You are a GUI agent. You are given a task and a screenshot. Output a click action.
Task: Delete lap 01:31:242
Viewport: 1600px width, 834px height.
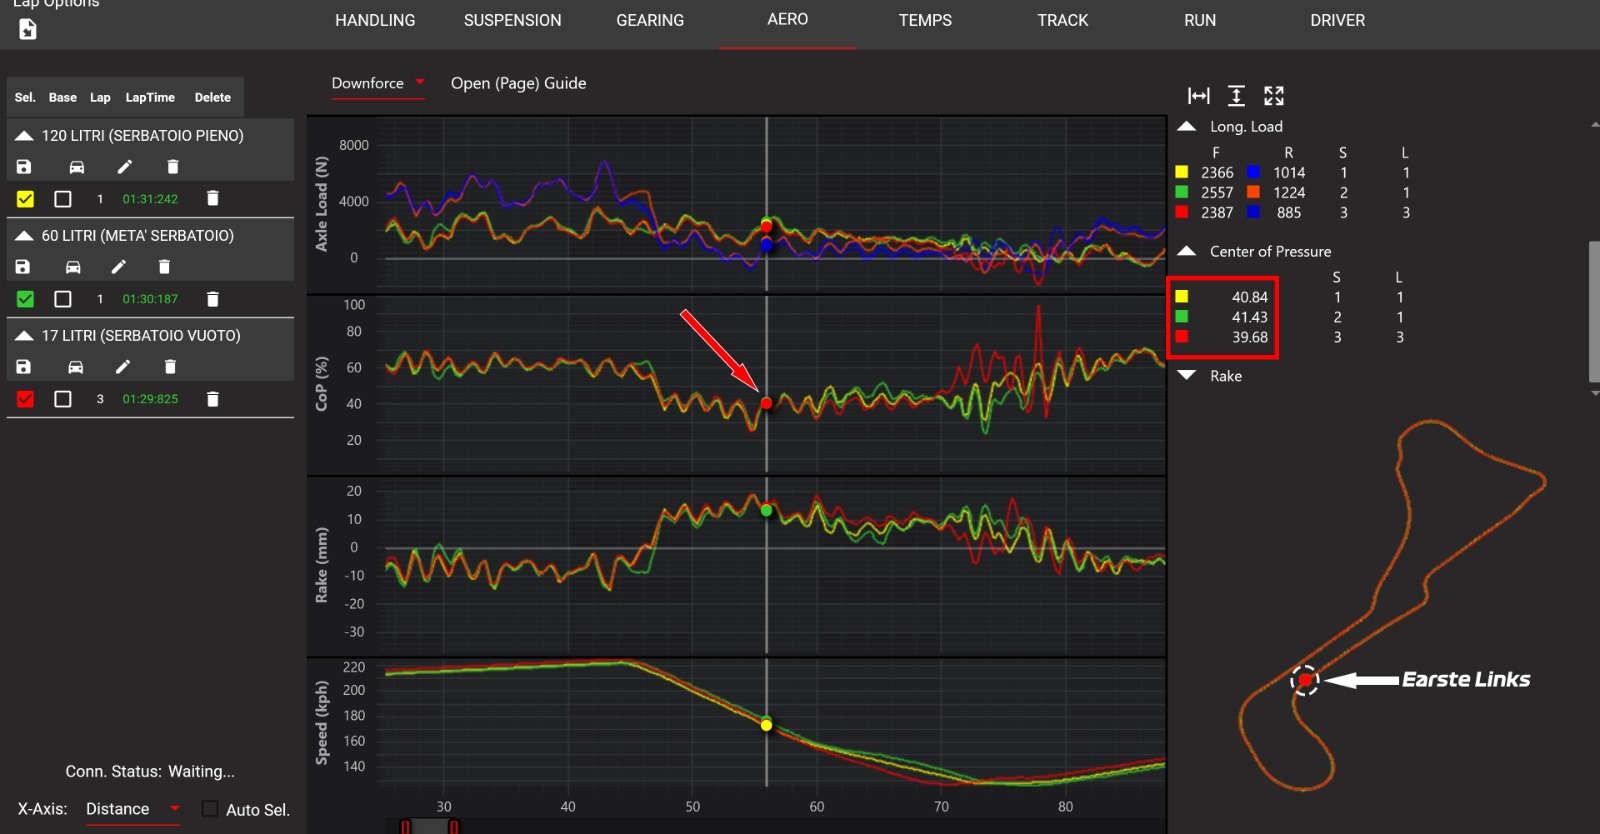[x=212, y=199]
